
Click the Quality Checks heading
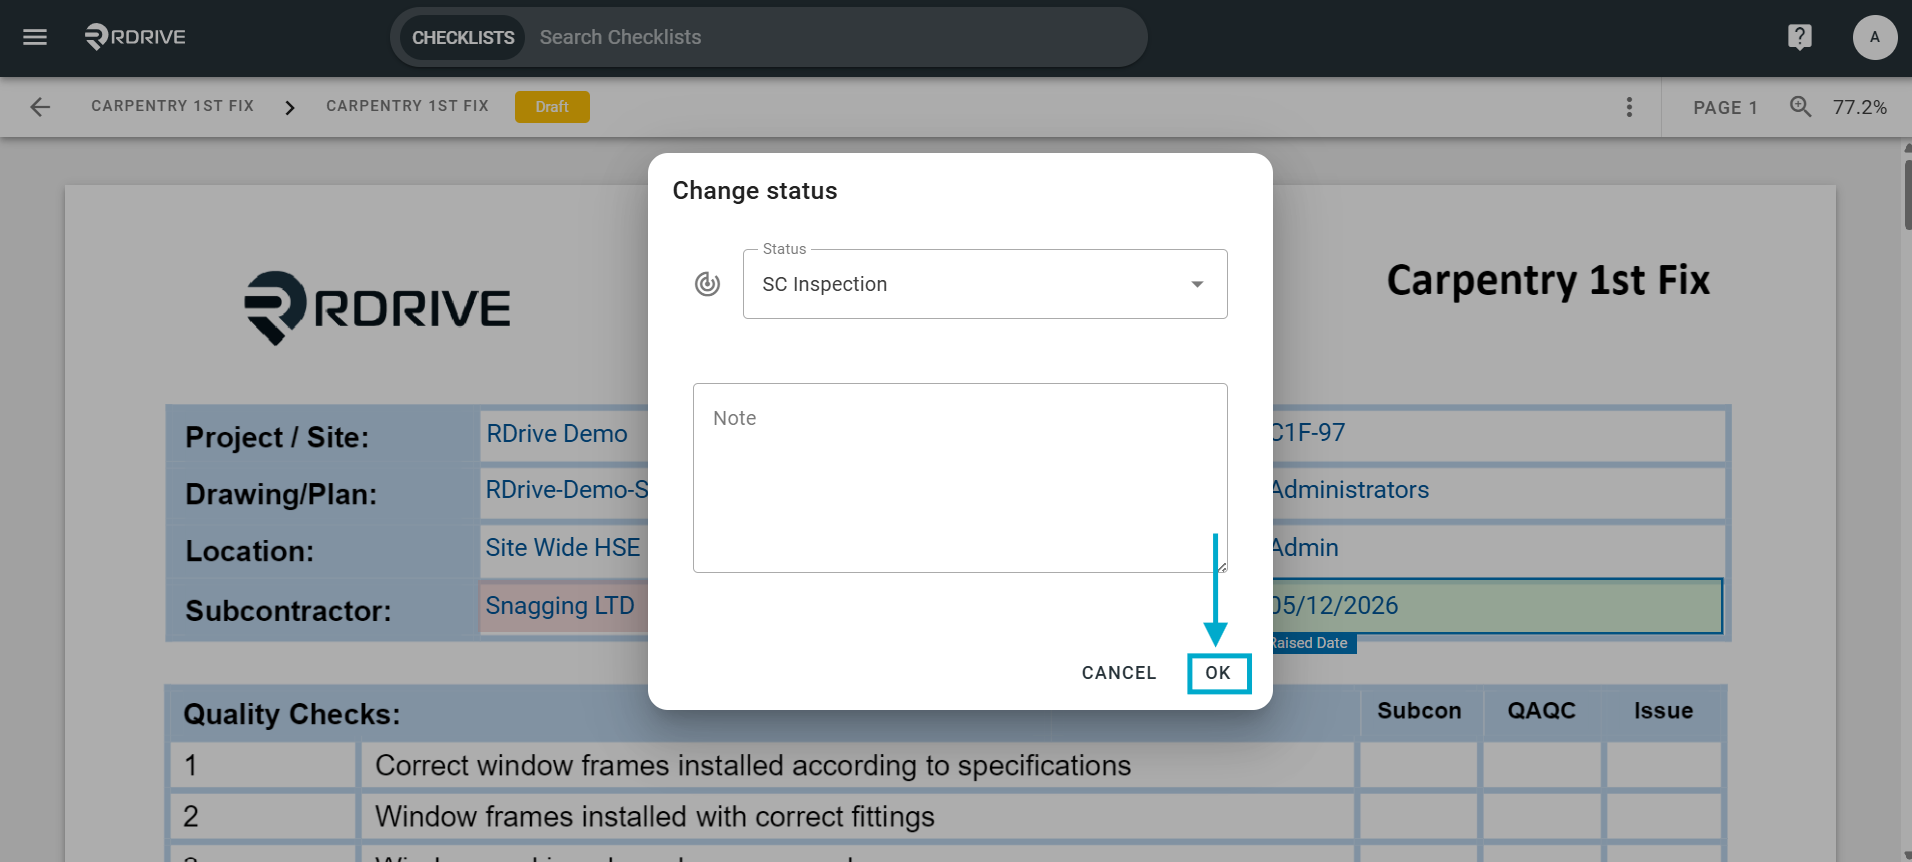(x=292, y=714)
